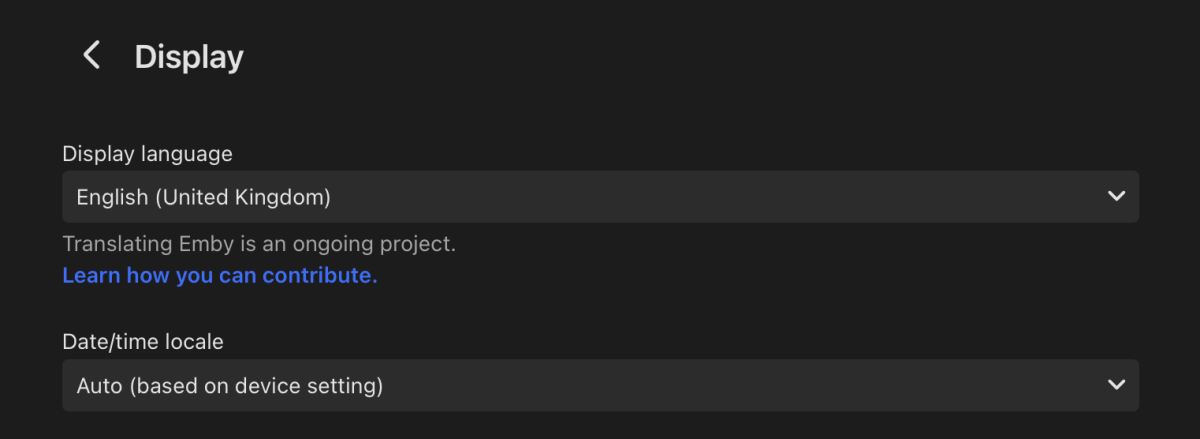
Task: Expand the Display language chevron arrow
Action: (x=1116, y=197)
